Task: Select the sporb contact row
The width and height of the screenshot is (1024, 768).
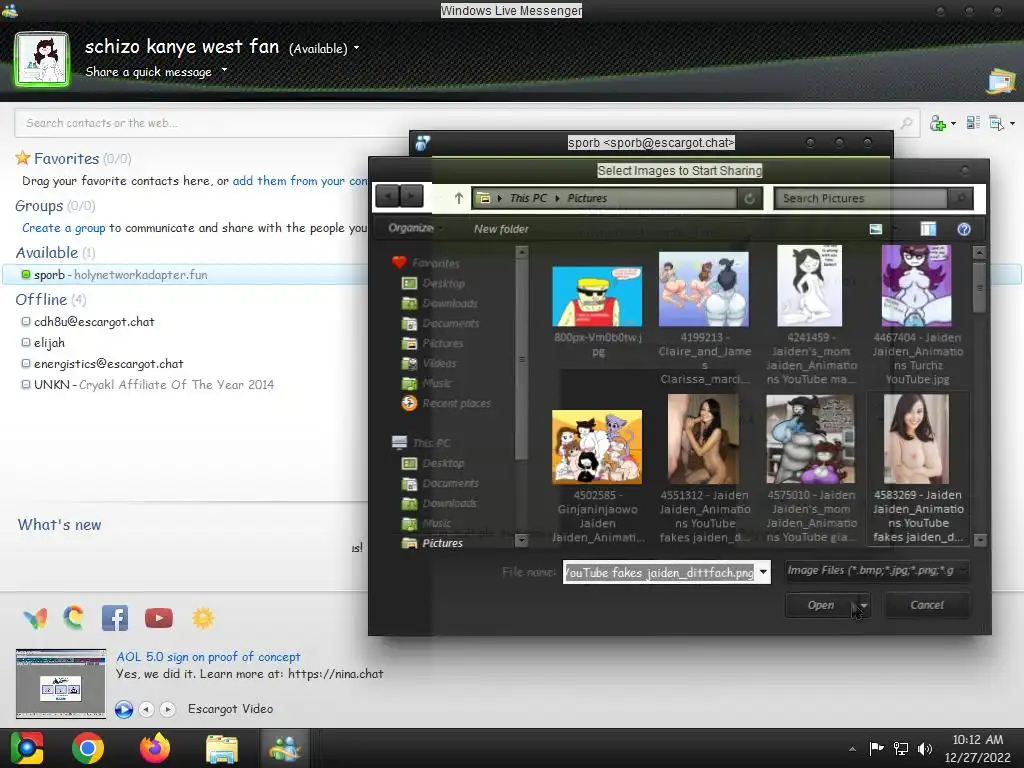Action: point(186,275)
